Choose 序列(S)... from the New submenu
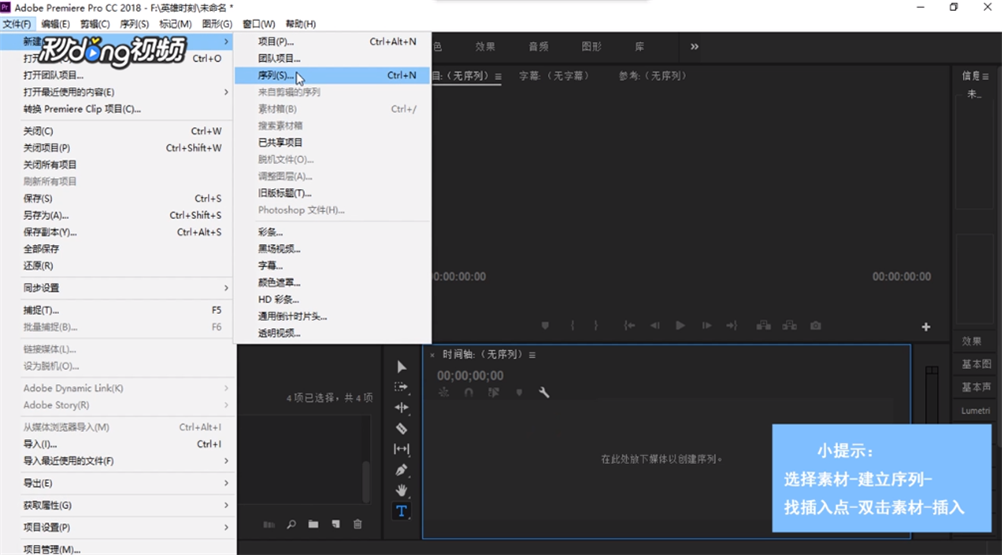This screenshot has width=1002, height=555. pos(332,75)
